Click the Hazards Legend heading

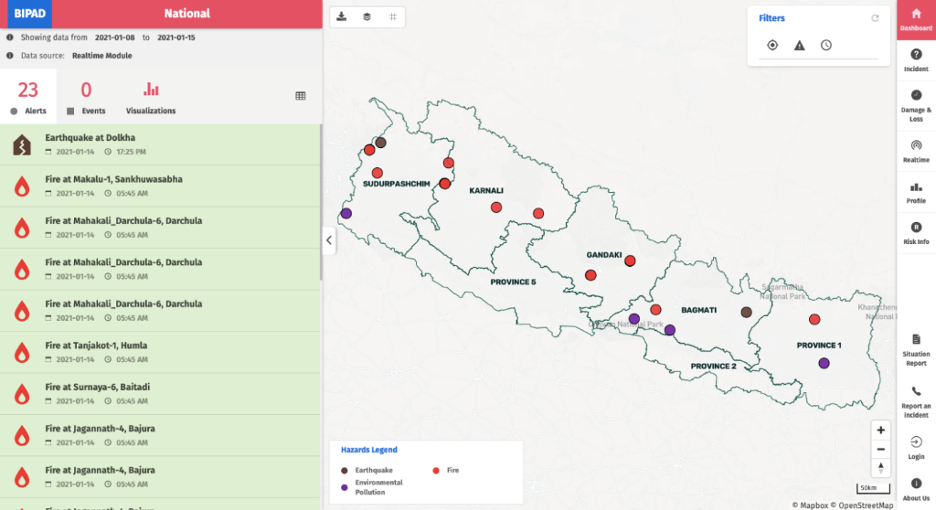[x=369, y=450]
